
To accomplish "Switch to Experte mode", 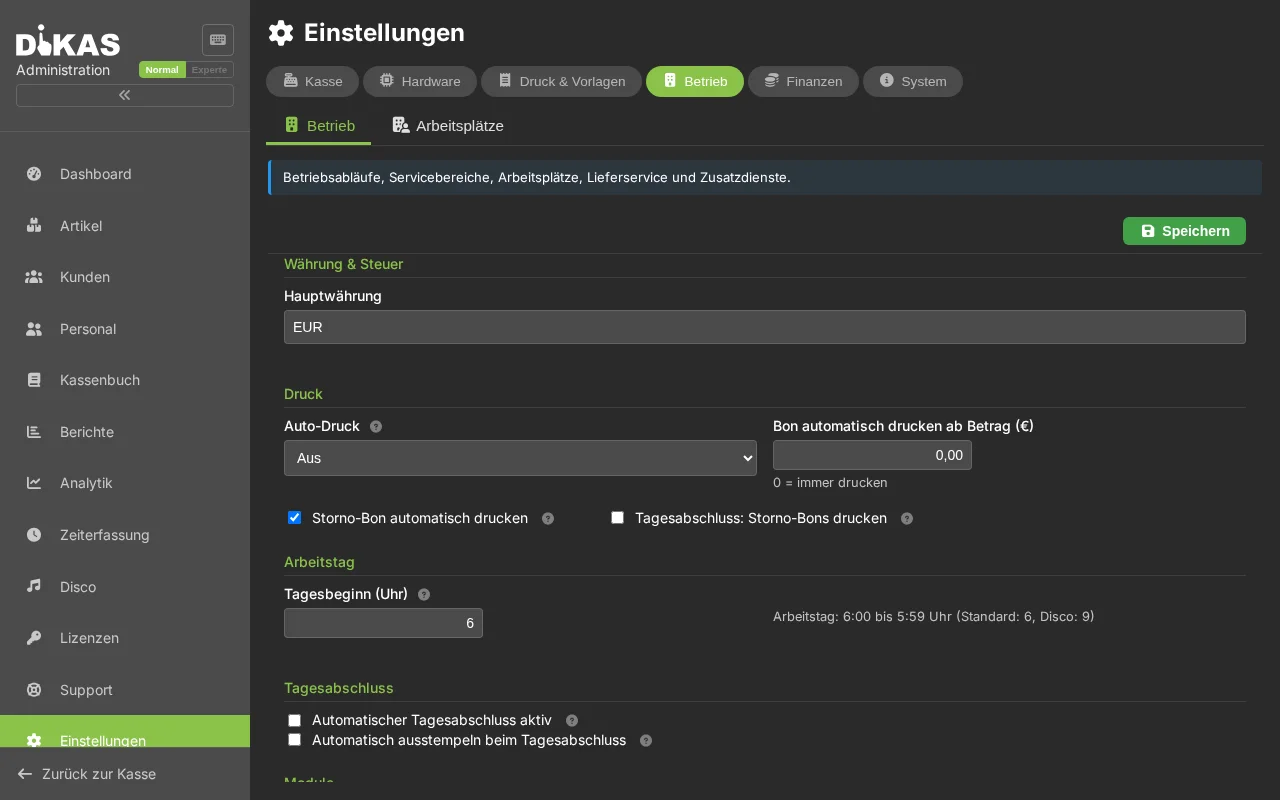I will click(x=210, y=70).
